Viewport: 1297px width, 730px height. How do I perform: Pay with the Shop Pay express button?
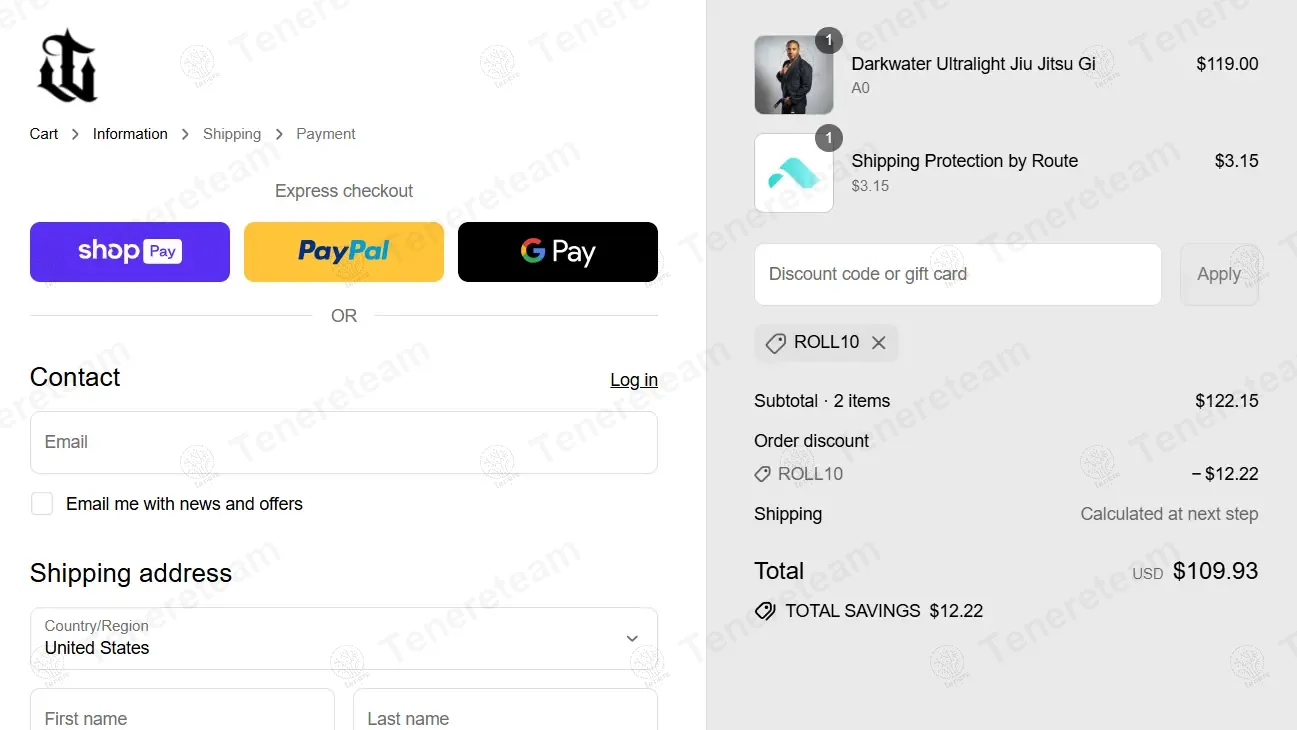coord(130,252)
